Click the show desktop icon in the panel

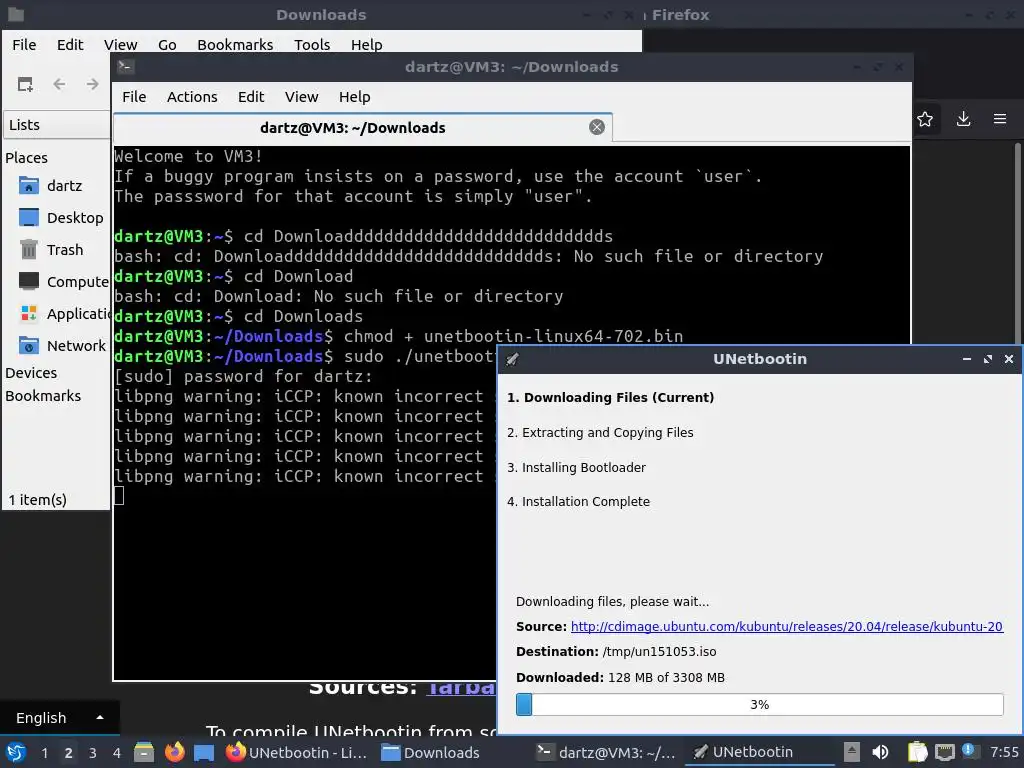(204, 752)
